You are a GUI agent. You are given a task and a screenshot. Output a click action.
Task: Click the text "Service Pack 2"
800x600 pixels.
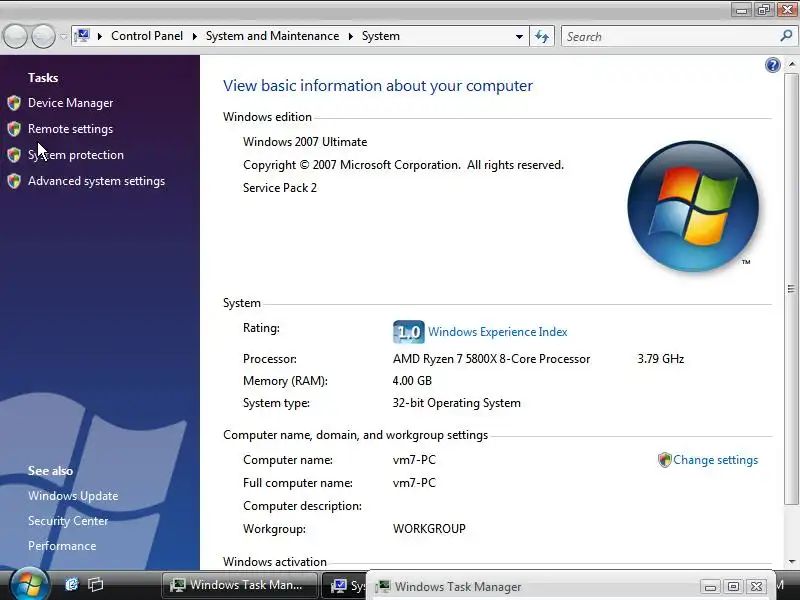point(280,188)
